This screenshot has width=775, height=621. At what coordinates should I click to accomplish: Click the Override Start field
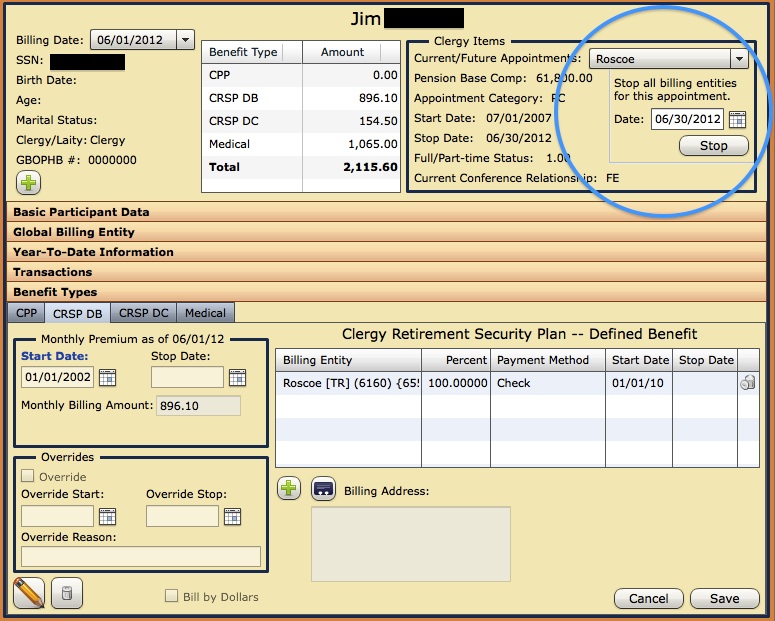57,516
